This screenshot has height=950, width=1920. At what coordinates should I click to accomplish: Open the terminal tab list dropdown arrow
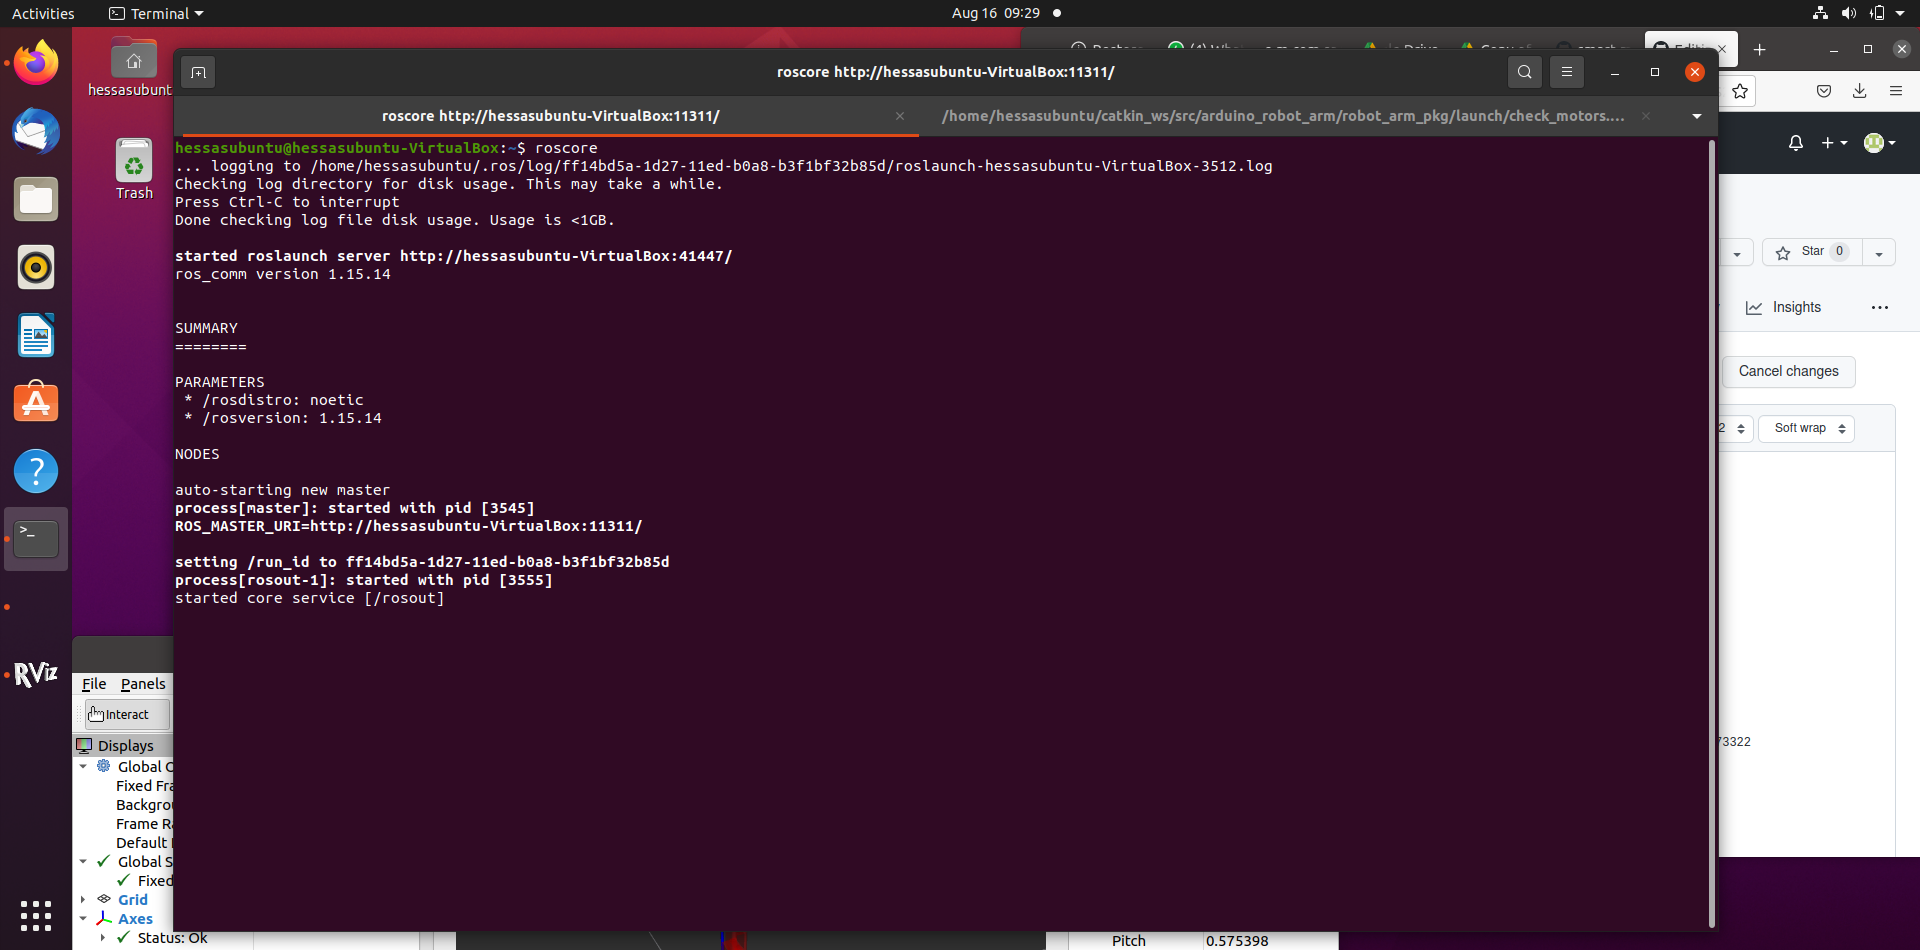(x=1697, y=116)
